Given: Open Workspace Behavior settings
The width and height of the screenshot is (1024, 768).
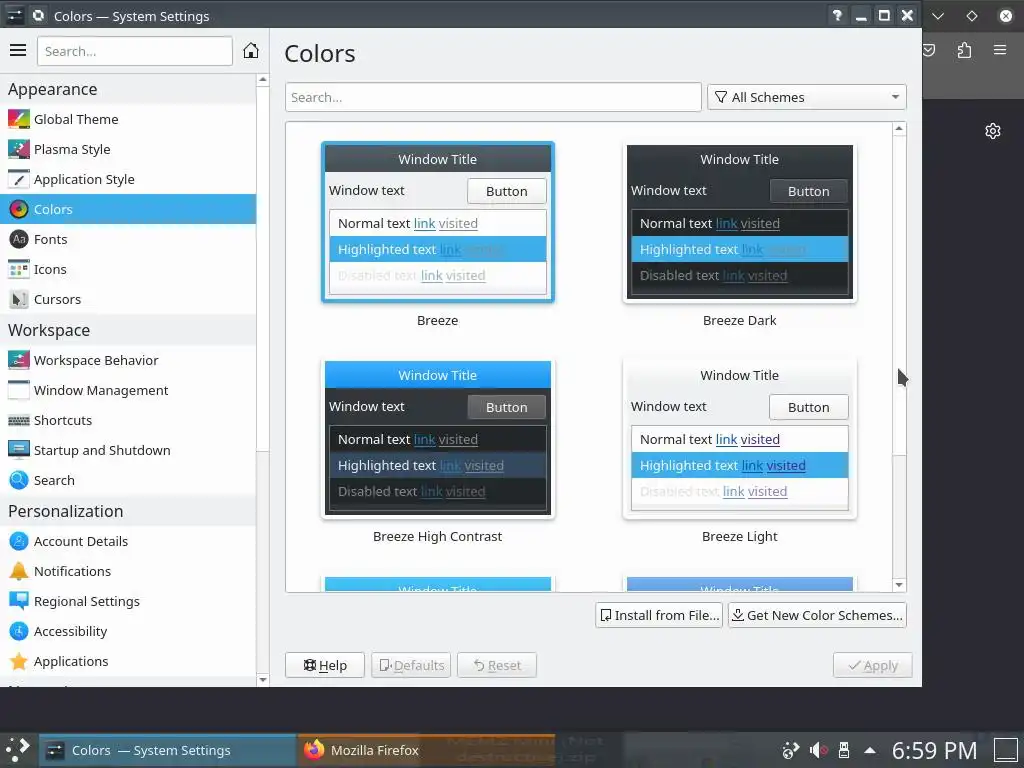Looking at the screenshot, I should [x=128, y=360].
